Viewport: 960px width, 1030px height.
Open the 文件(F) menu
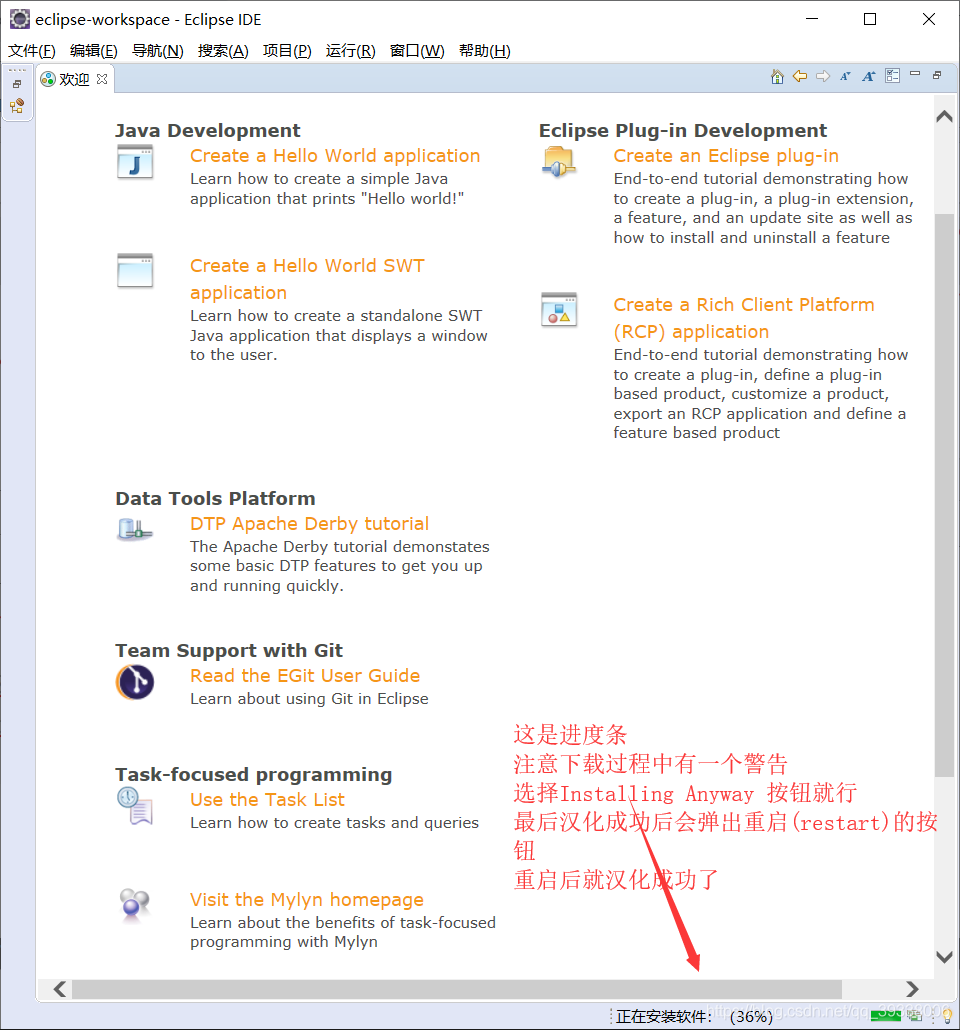click(x=32, y=51)
